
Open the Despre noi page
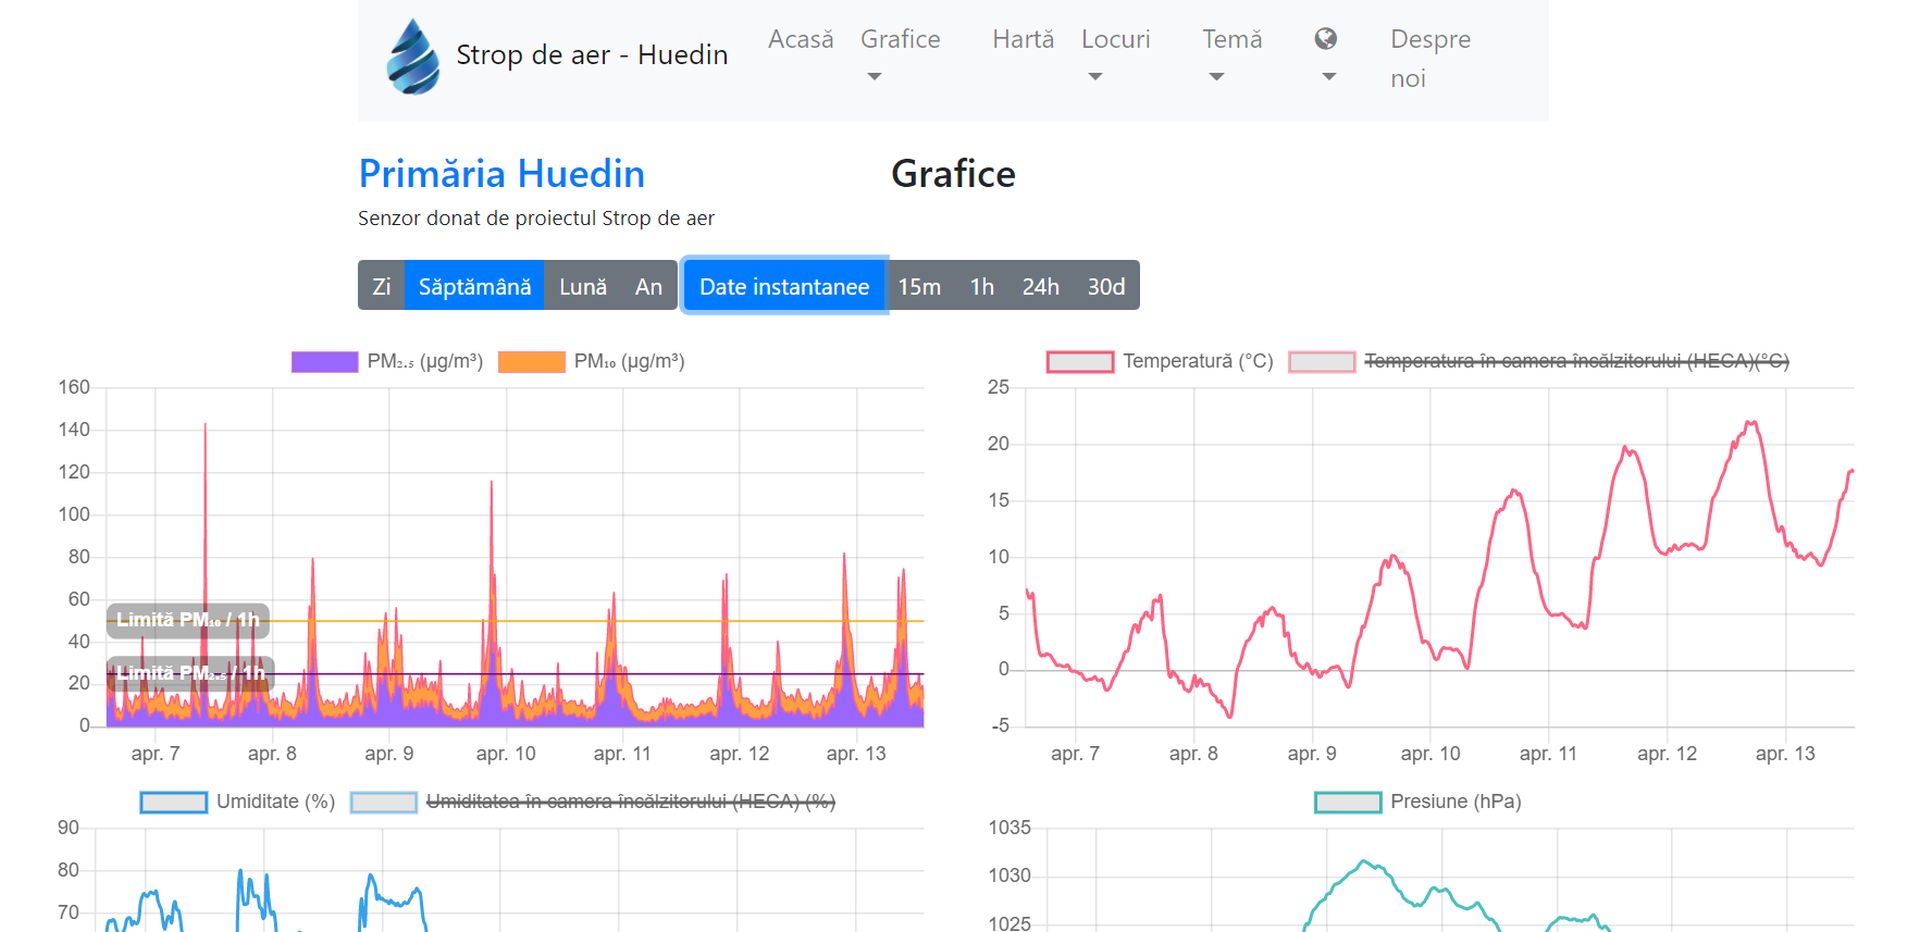tap(1430, 59)
